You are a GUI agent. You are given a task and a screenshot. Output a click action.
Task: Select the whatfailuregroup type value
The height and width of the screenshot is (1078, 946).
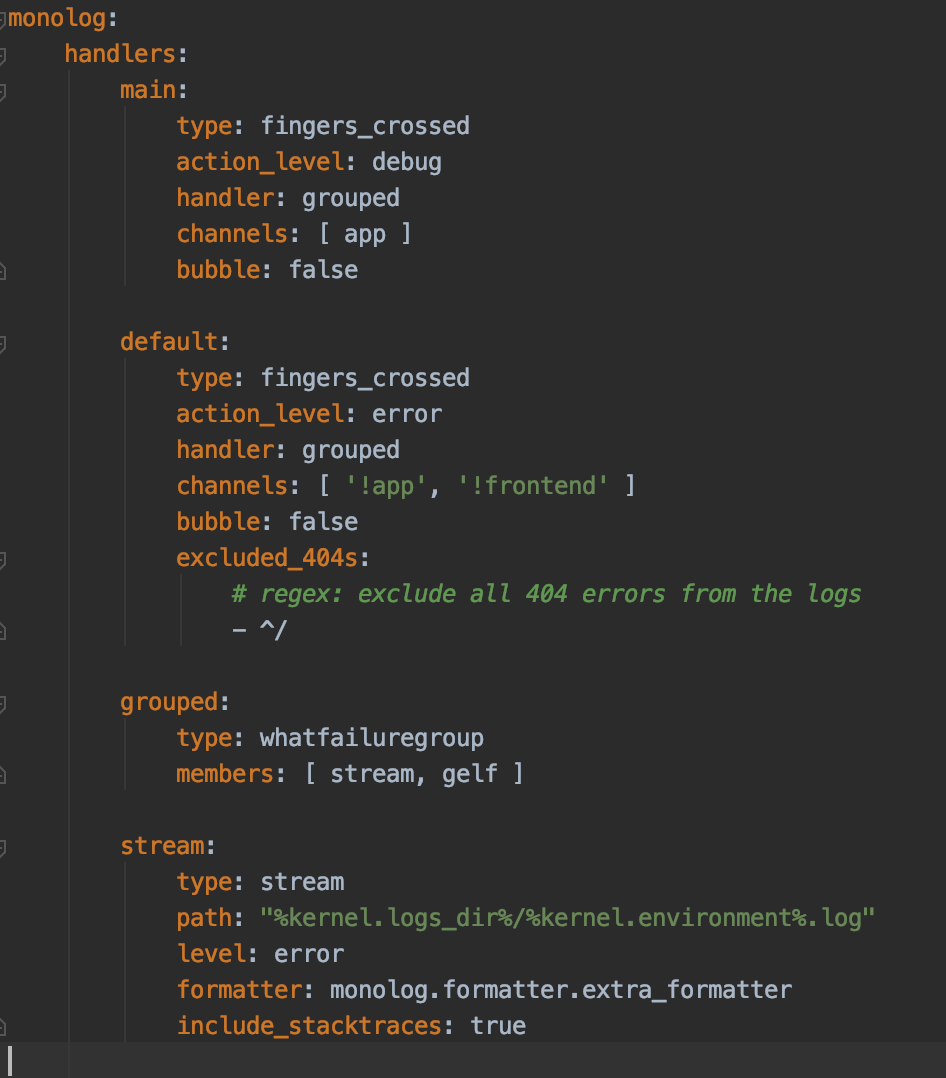371,737
